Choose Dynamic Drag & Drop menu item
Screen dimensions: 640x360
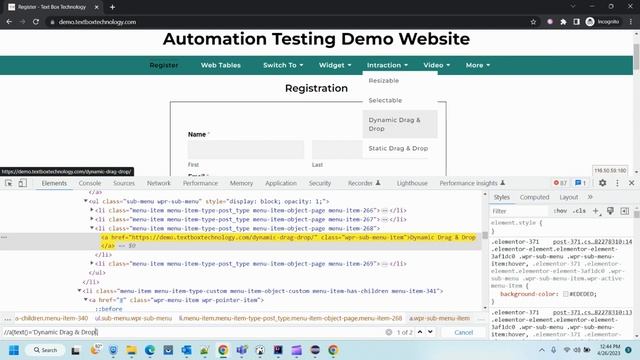(400, 124)
